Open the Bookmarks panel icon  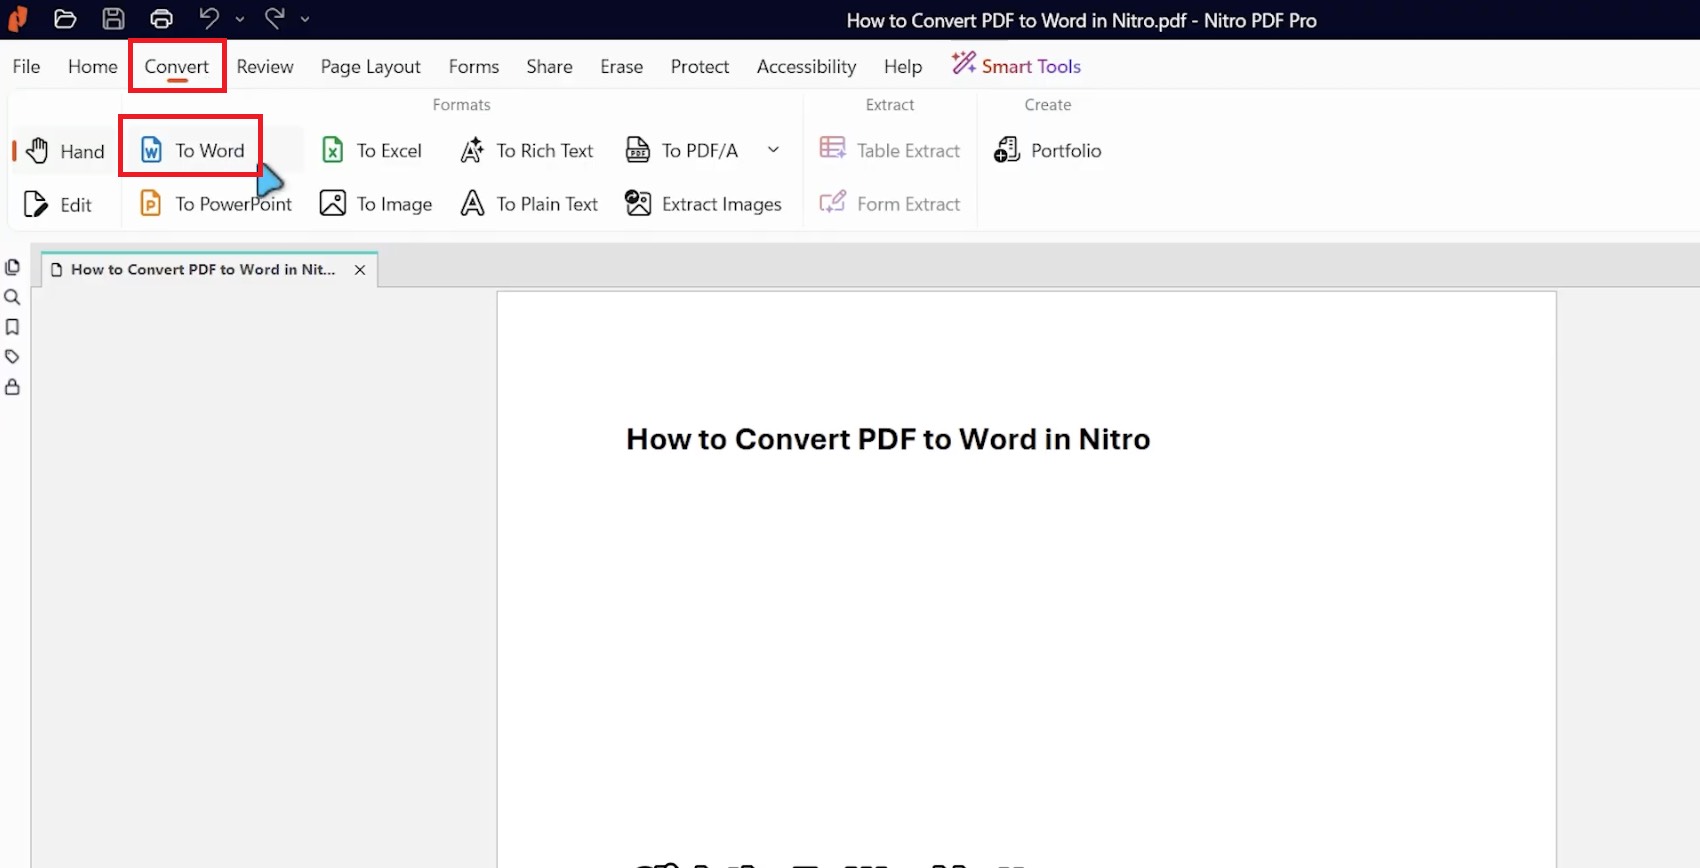(x=12, y=327)
